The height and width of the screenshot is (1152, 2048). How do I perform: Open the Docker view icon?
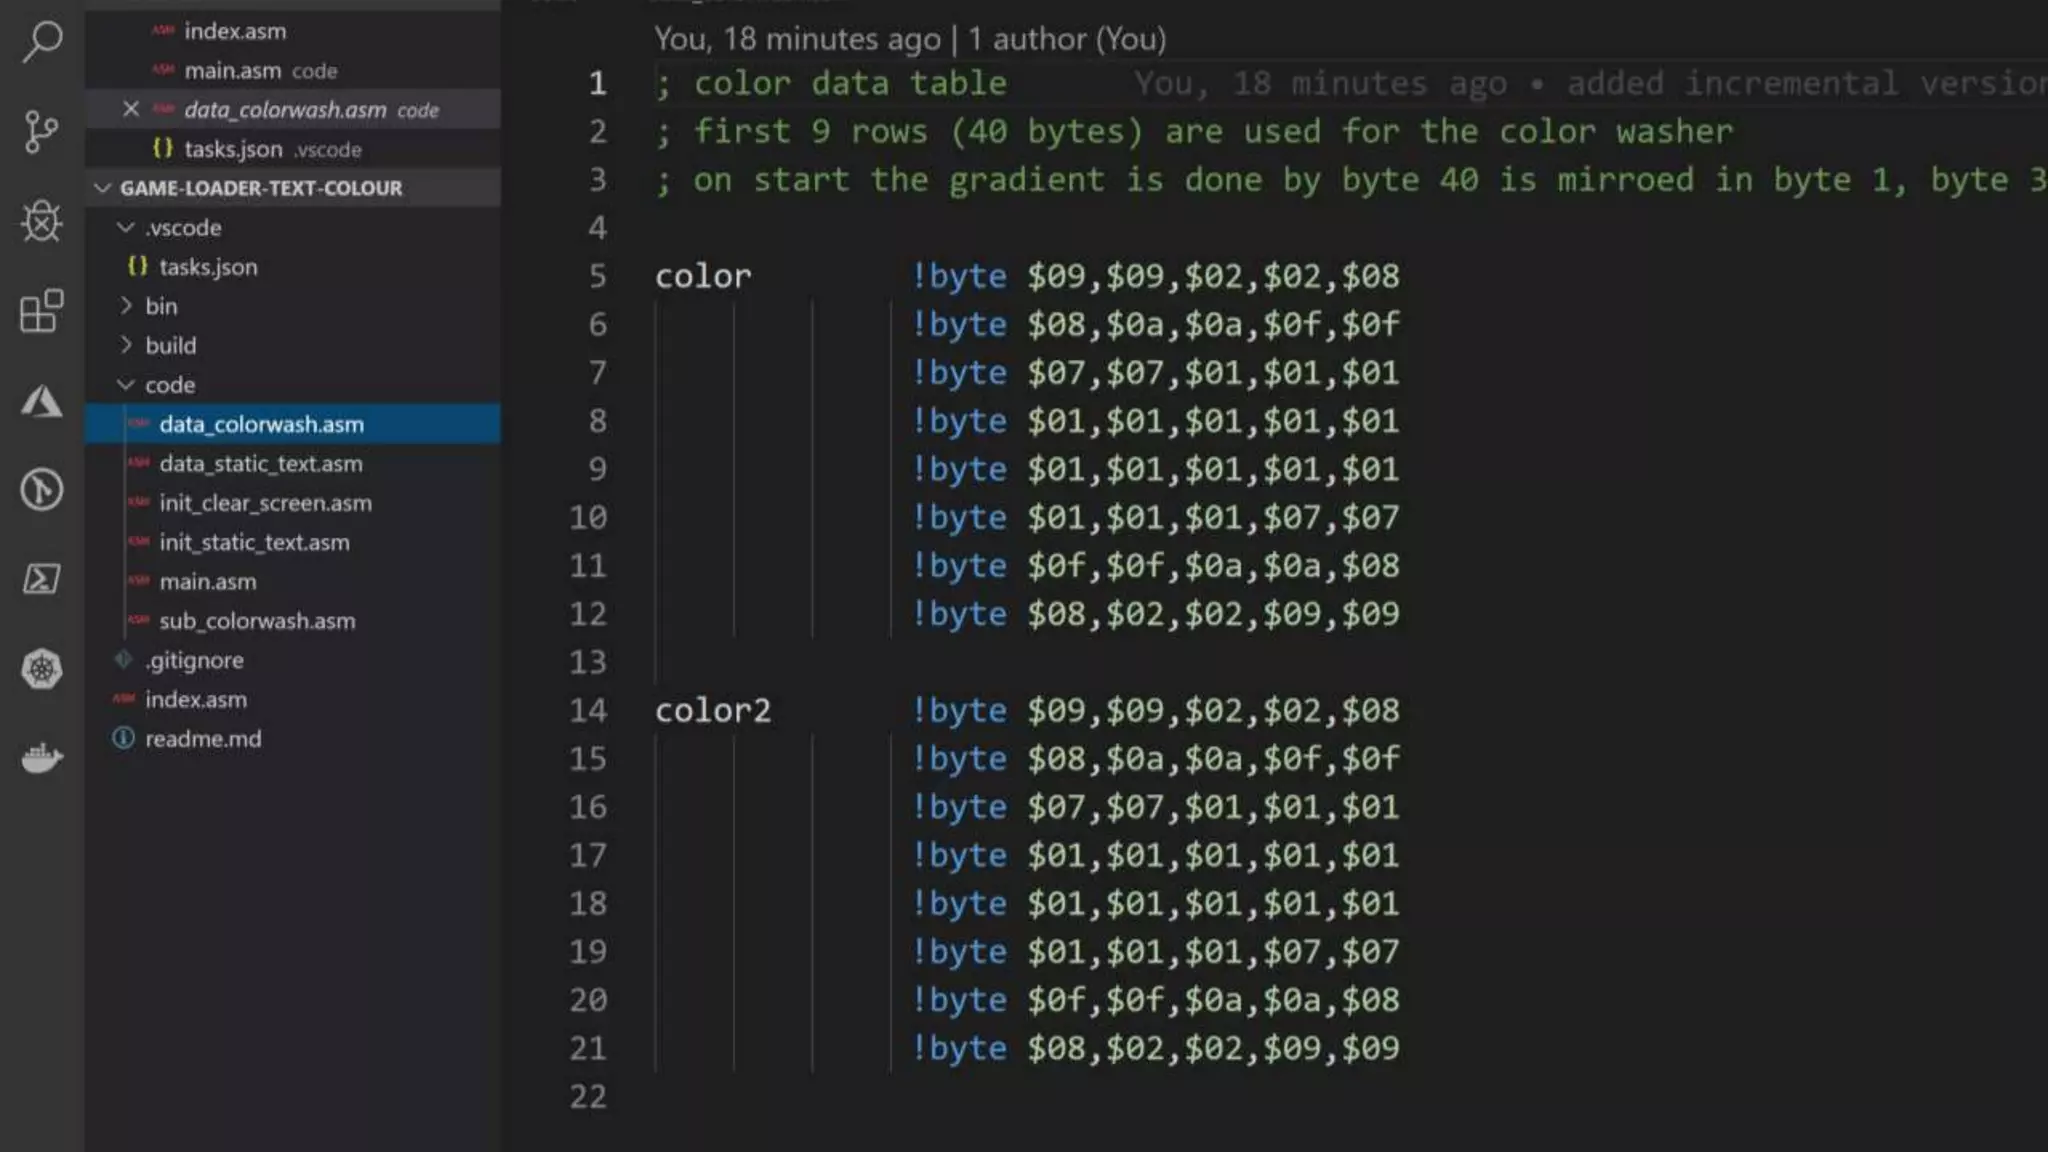pyautogui.click(x=42, y=758)
